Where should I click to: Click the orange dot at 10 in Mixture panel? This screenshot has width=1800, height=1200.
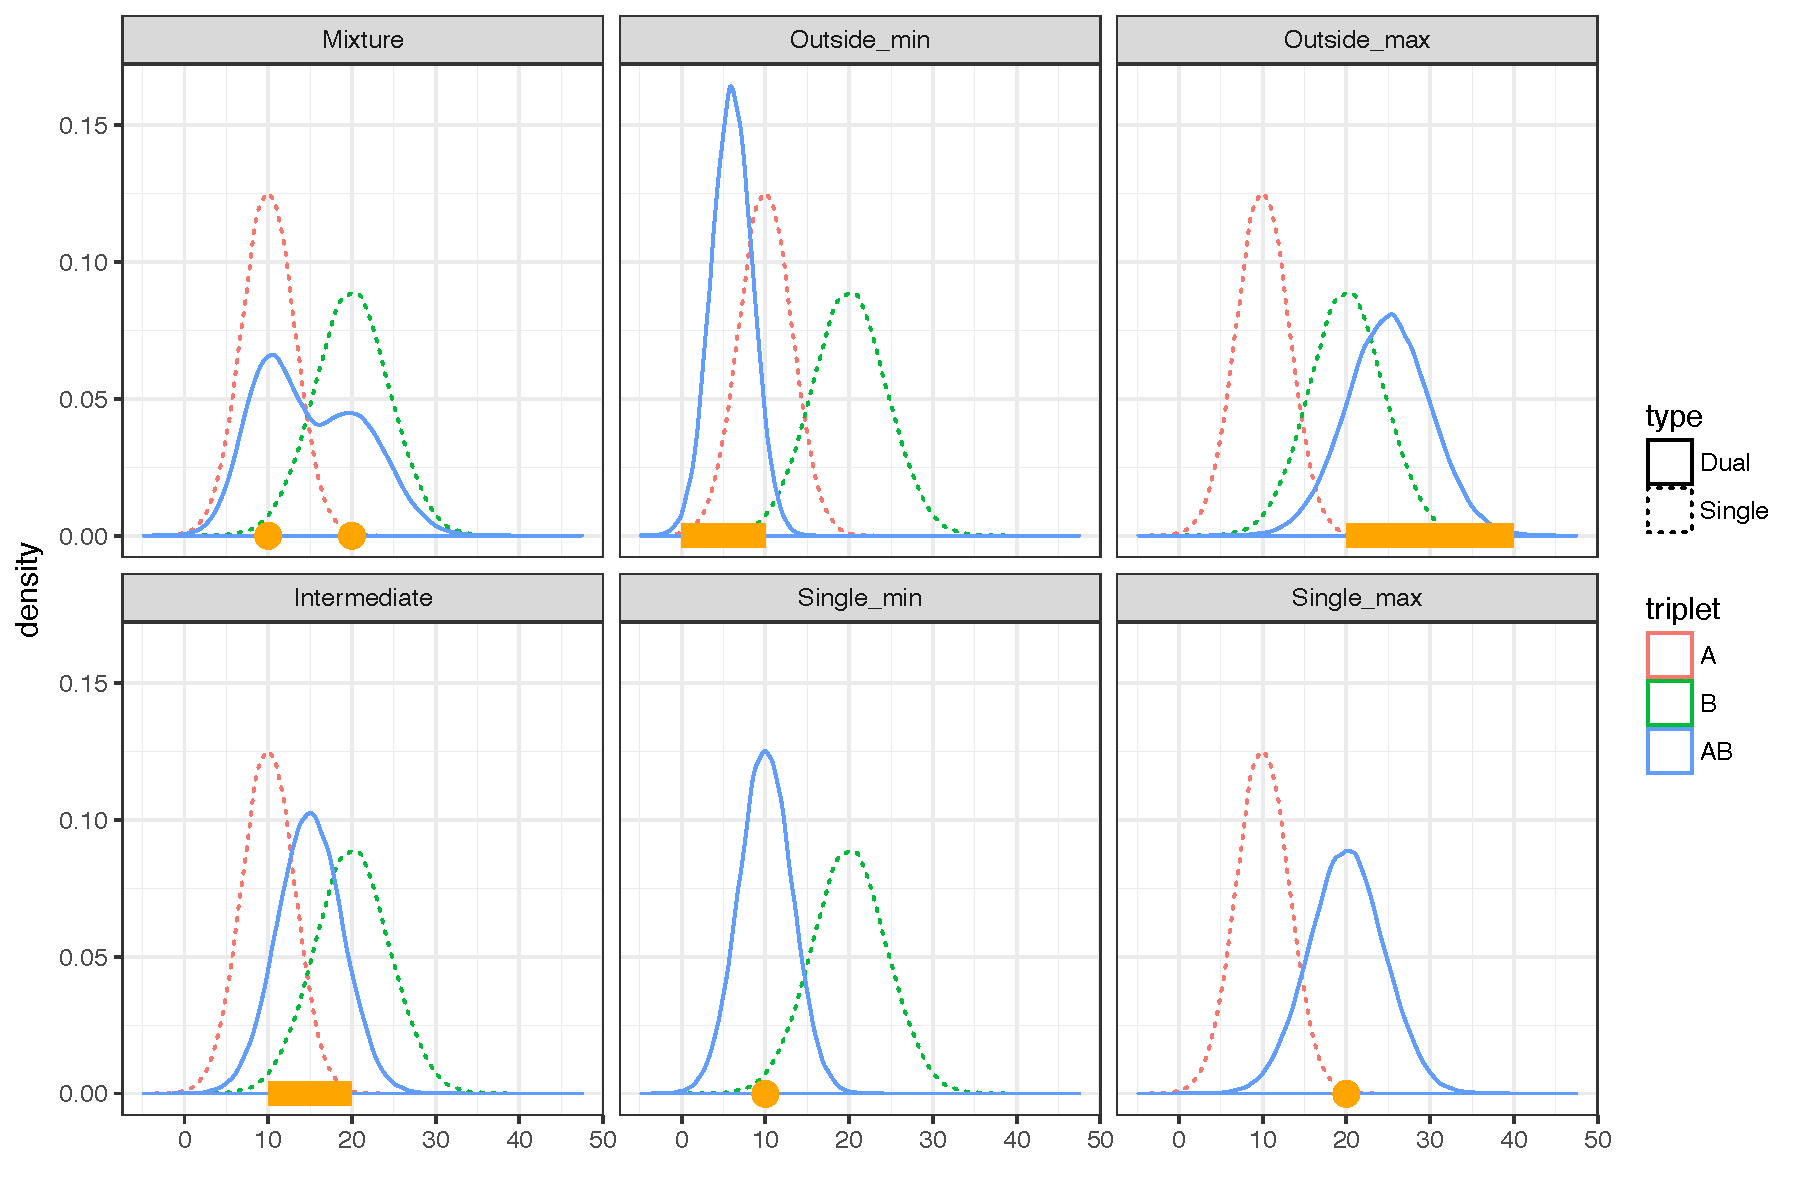tap(268, 536)
